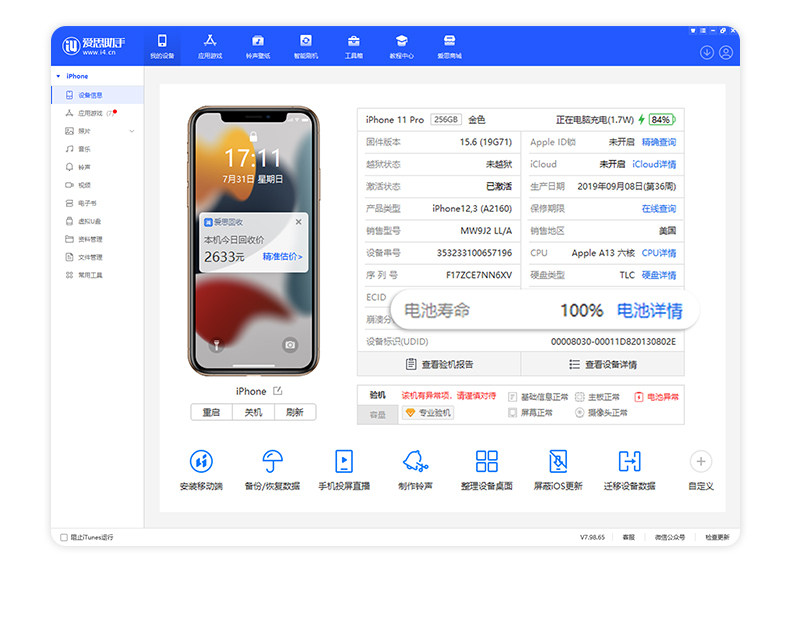Select 视频 videos in the sidebar
The width and height of the screenshot is (790, 630).
pyautogui.click(x=97, y=185)
